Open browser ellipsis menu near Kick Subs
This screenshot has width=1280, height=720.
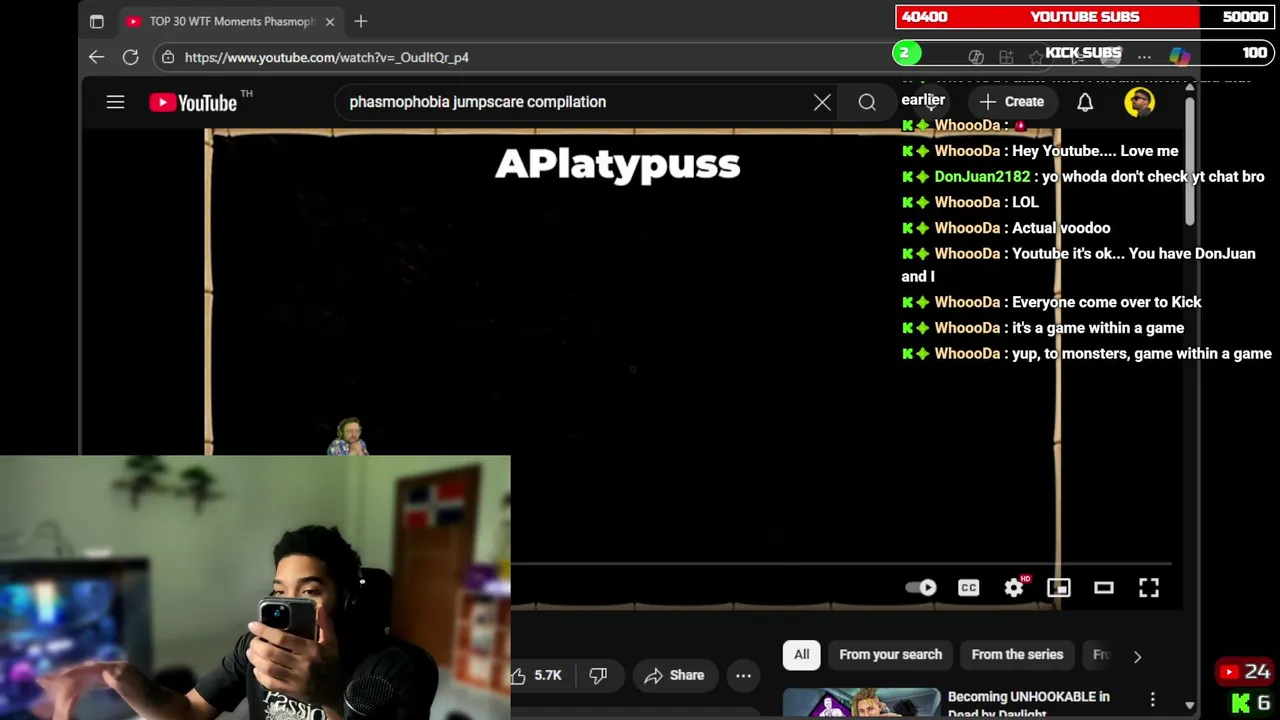tap(1144, 57)
